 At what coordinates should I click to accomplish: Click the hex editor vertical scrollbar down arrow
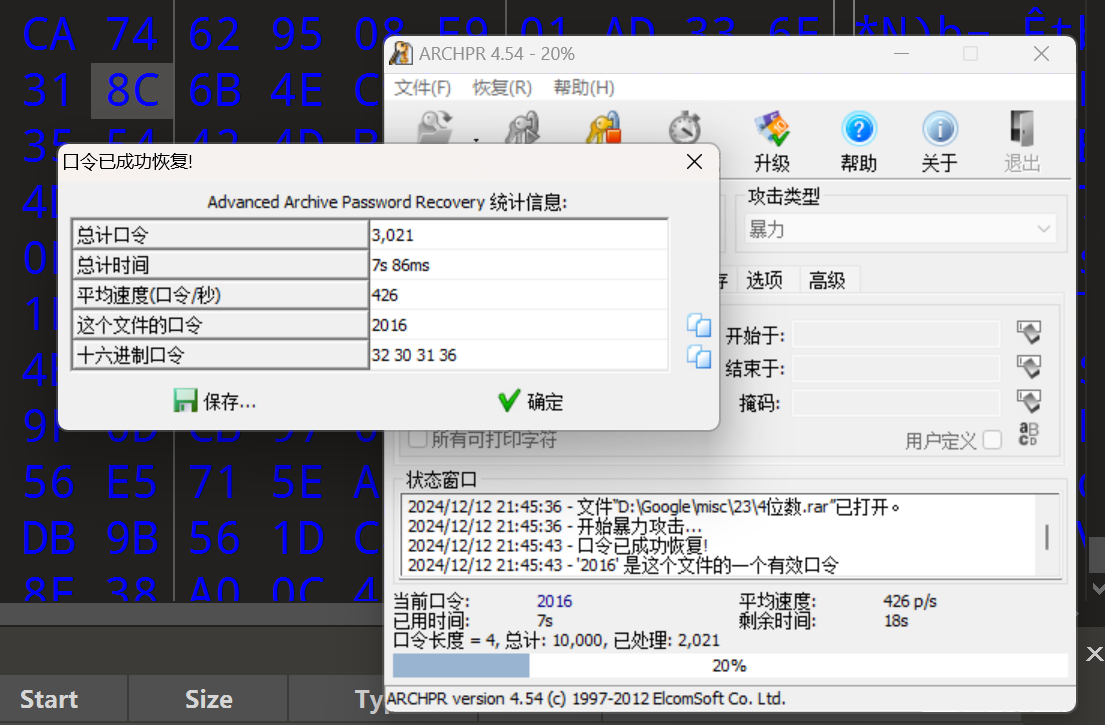[x=1097, y=587]
